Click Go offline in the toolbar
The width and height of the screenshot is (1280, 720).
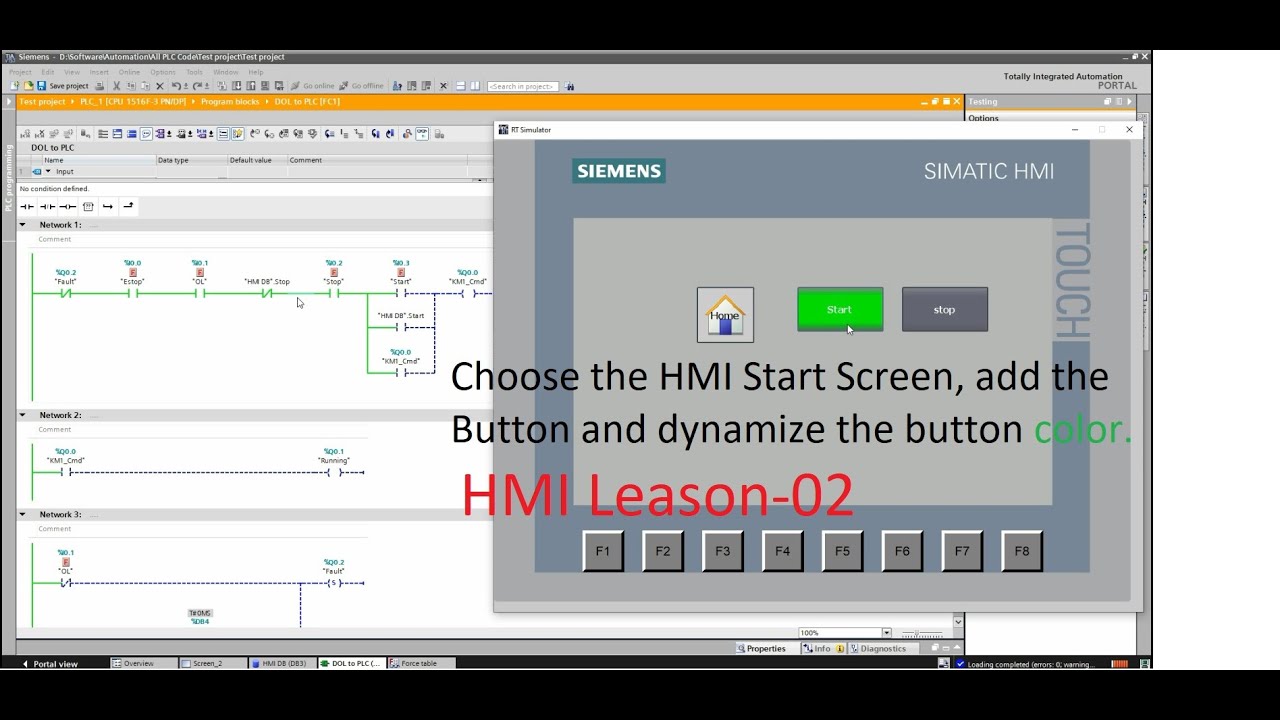coord(361,86)
